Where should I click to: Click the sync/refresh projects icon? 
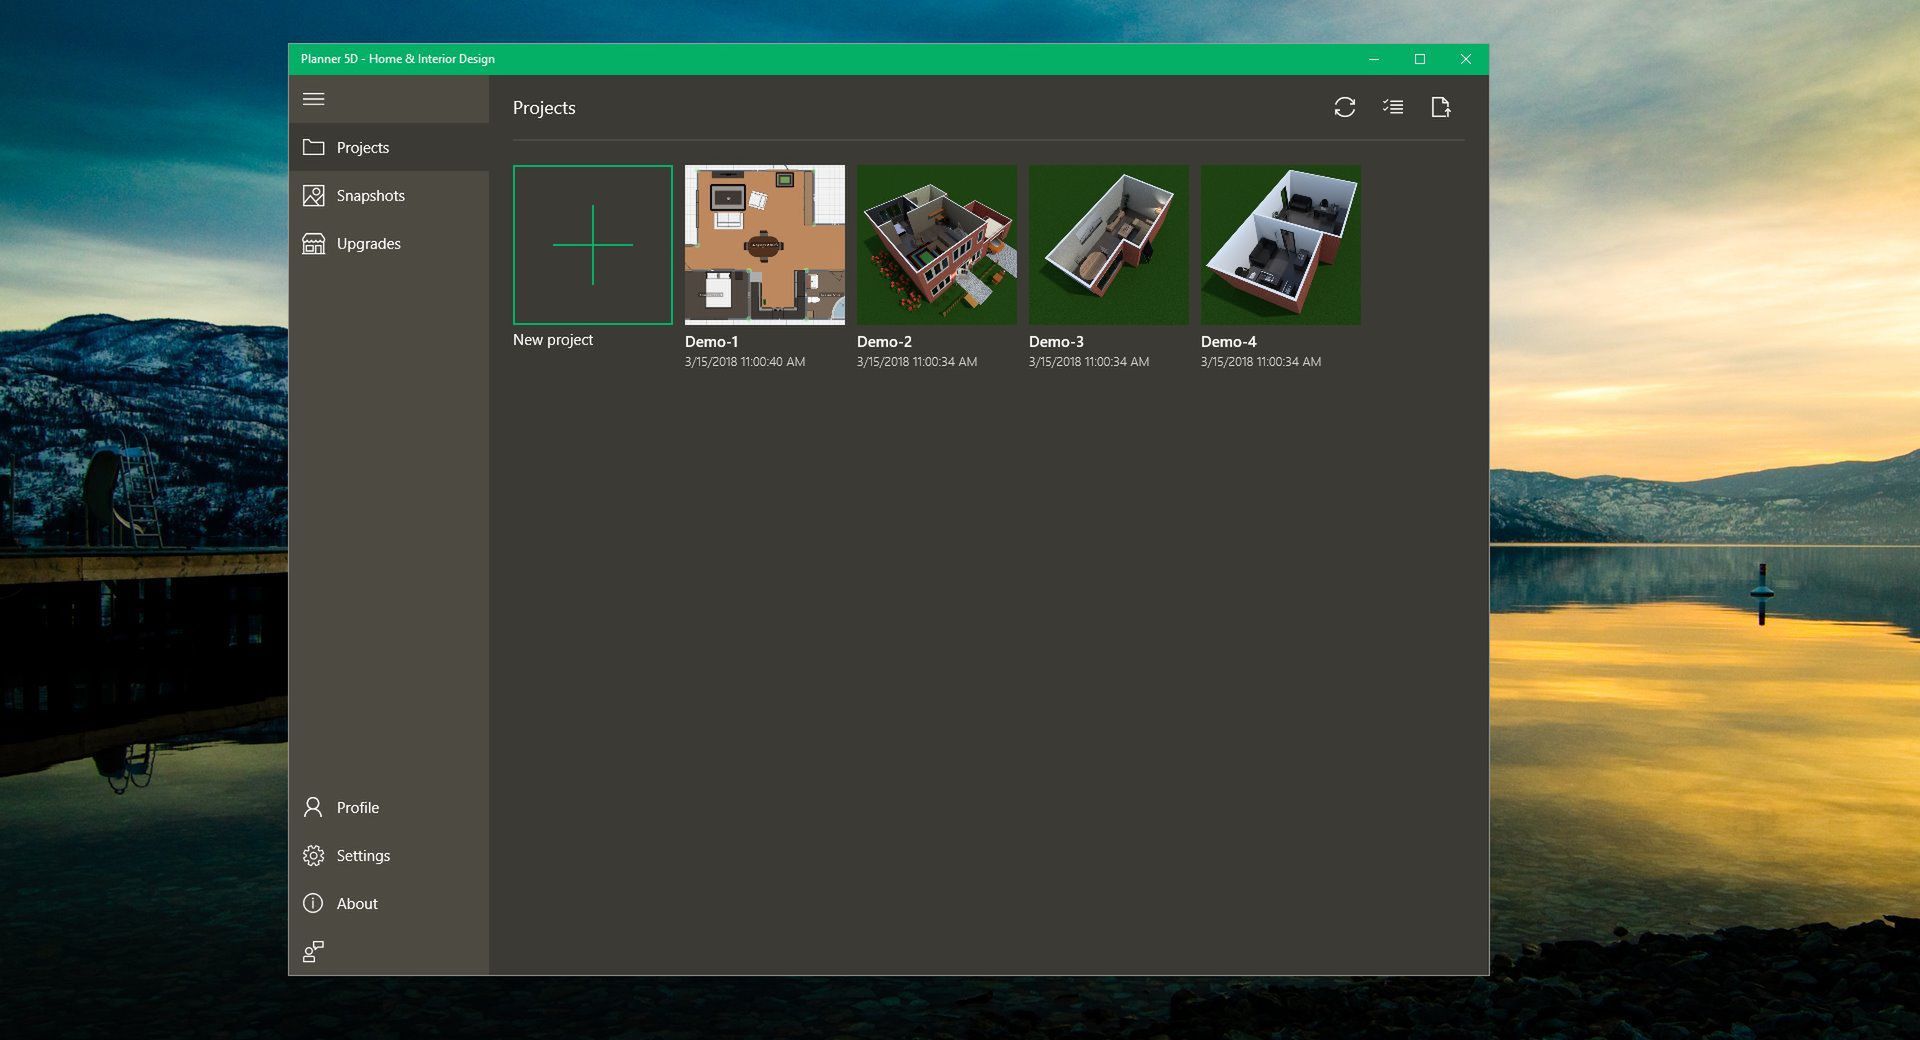1344,107
